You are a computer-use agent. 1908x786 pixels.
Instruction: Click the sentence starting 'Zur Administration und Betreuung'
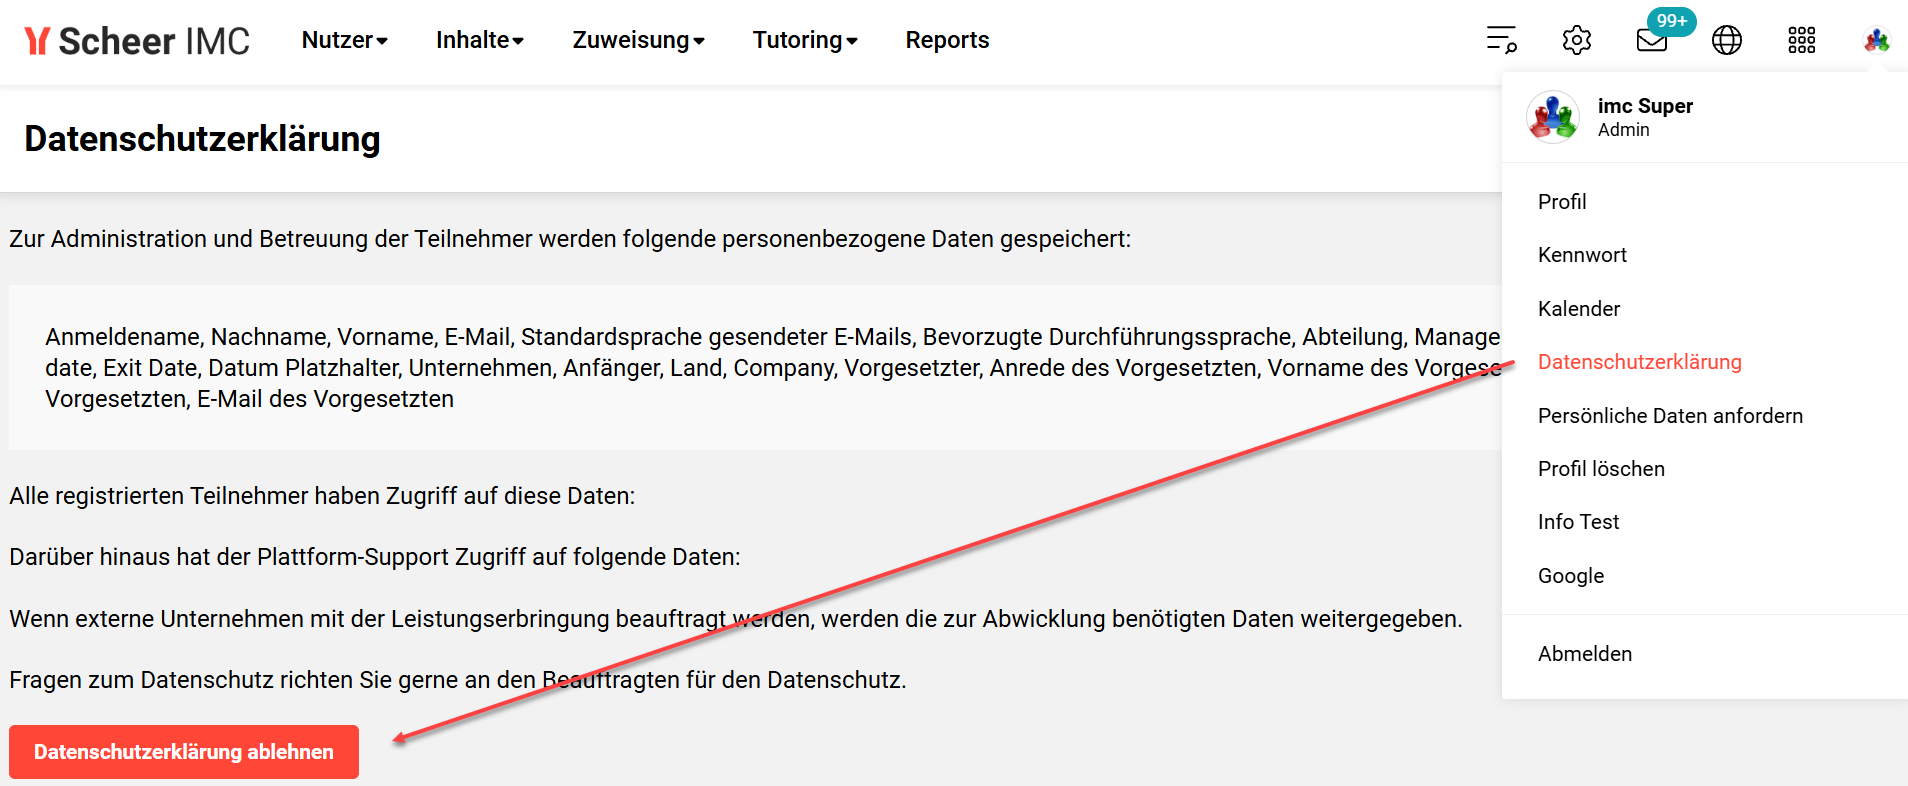pyautogui.click(x=570, y=239)
